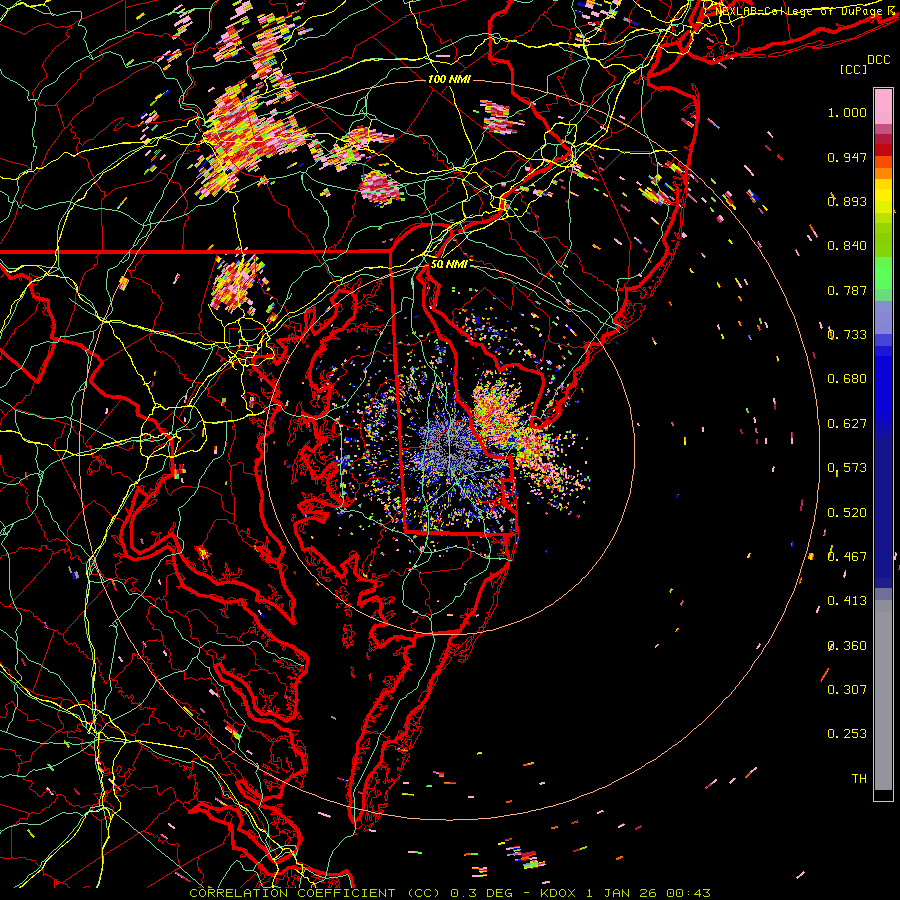Click the 1.000 value on the color scale
The image size is (900, 900).
pyautogui.click(x=847, y=112)
